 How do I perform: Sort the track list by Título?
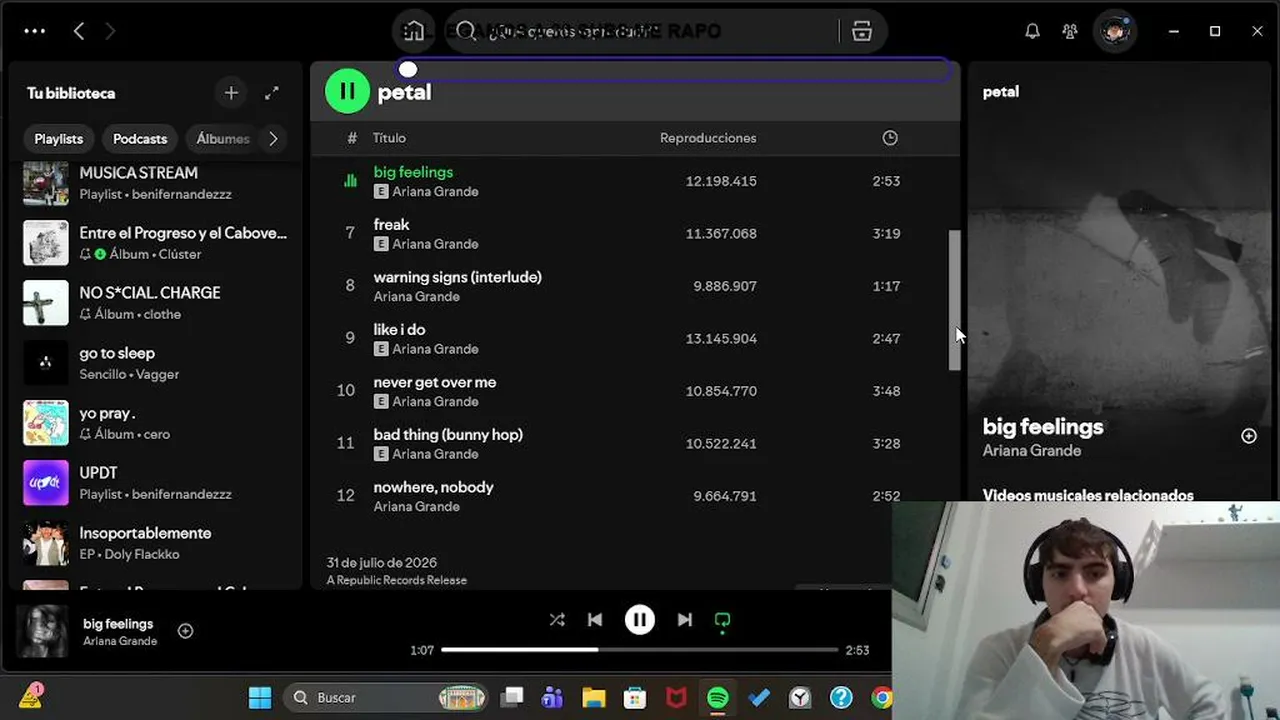389,138
